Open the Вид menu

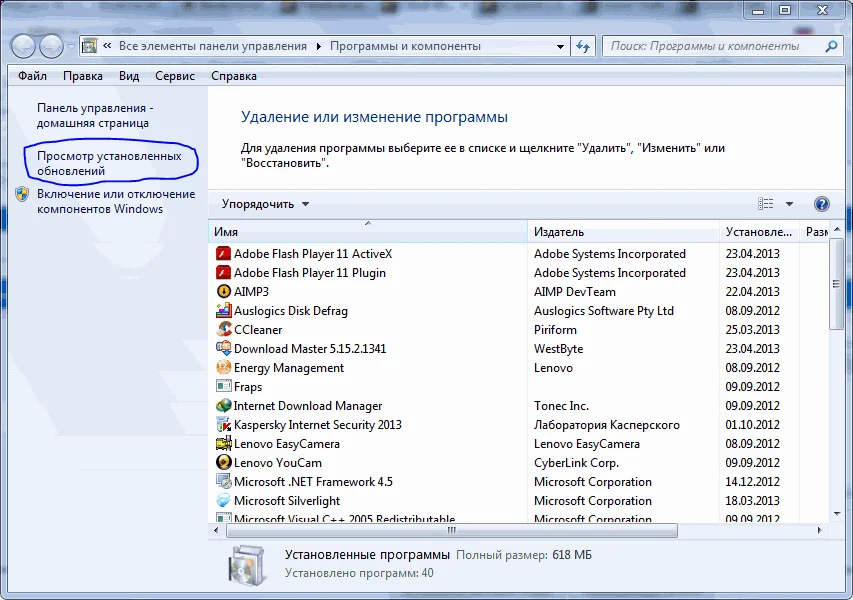[129, 76]
